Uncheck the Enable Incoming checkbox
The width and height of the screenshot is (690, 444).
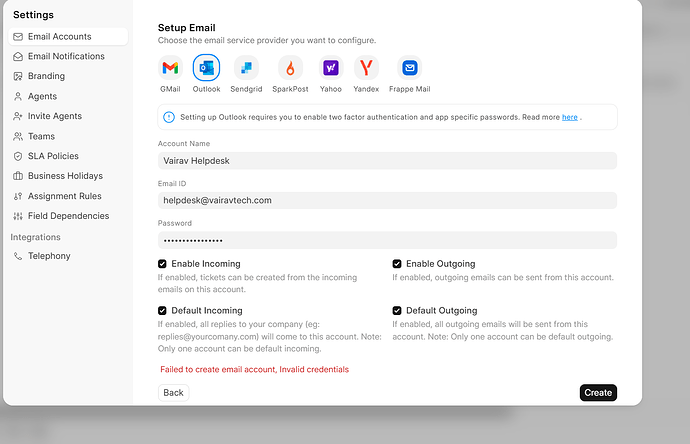pos(163,264)
